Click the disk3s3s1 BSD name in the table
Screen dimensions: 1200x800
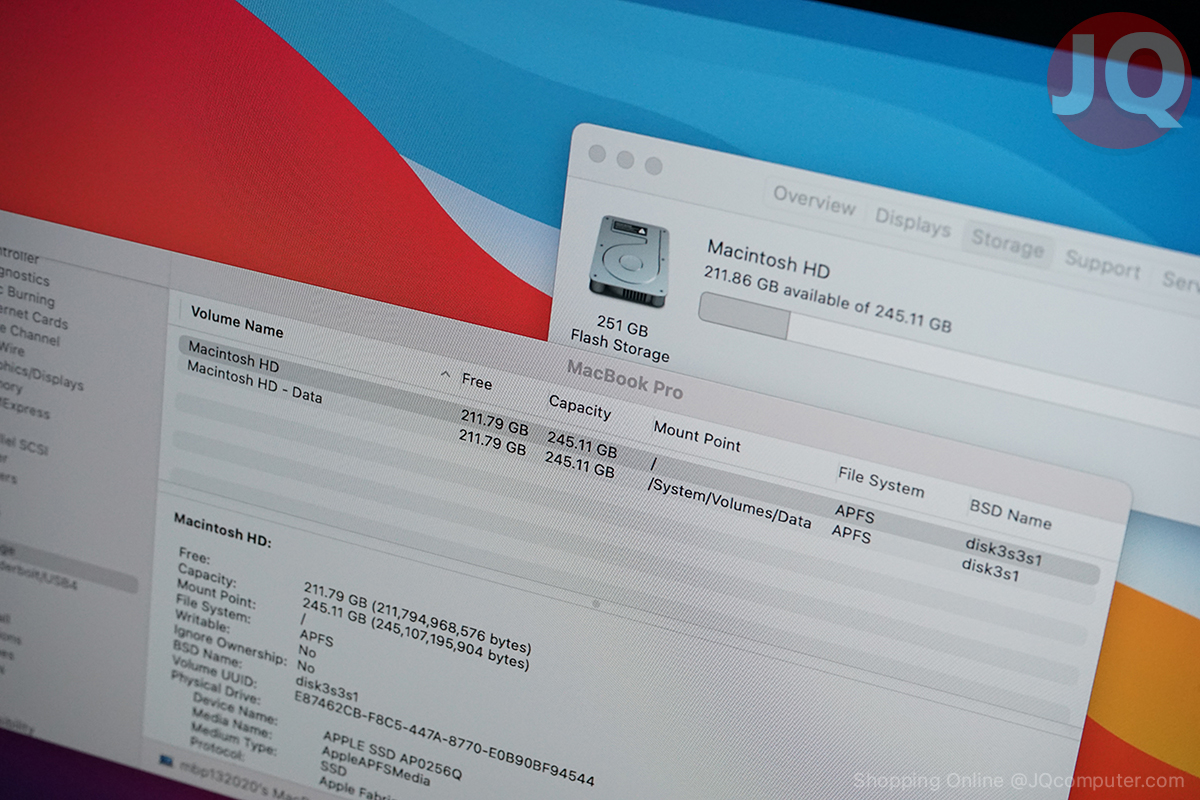1003,552
